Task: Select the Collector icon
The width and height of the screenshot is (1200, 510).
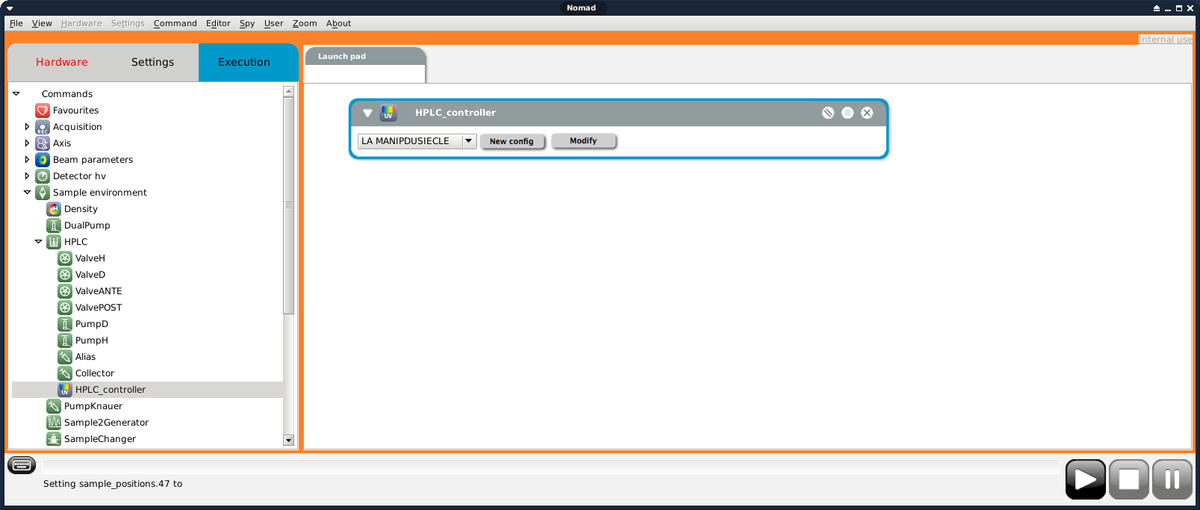Action: click(x=65, y=373)
